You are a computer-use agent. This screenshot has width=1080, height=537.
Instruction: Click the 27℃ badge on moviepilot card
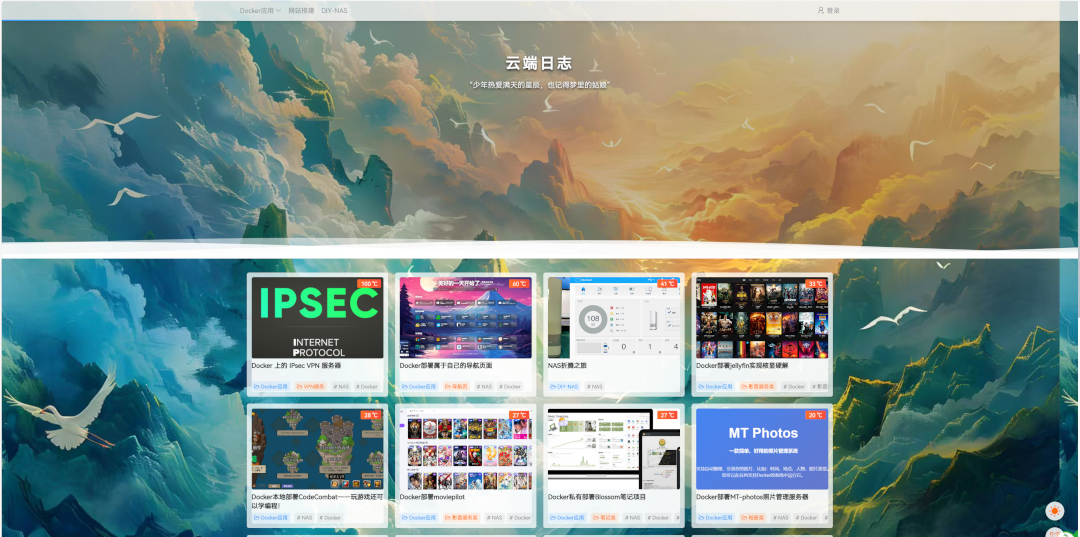519,415
